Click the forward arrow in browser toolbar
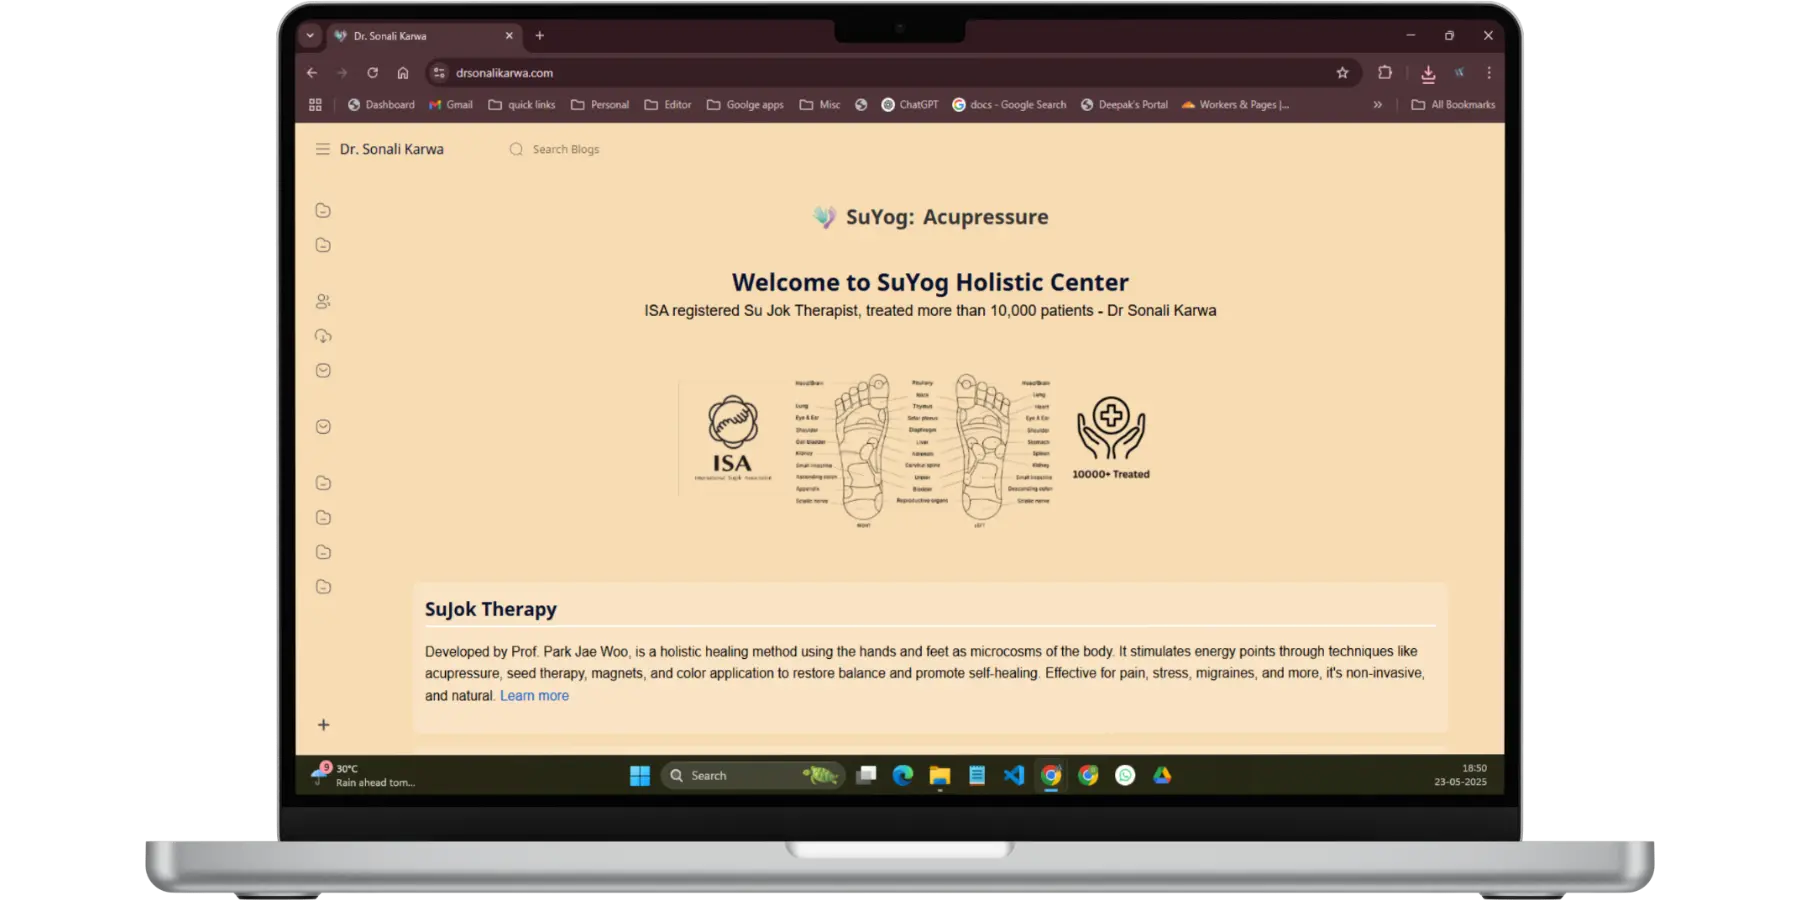 coord(342,73)
